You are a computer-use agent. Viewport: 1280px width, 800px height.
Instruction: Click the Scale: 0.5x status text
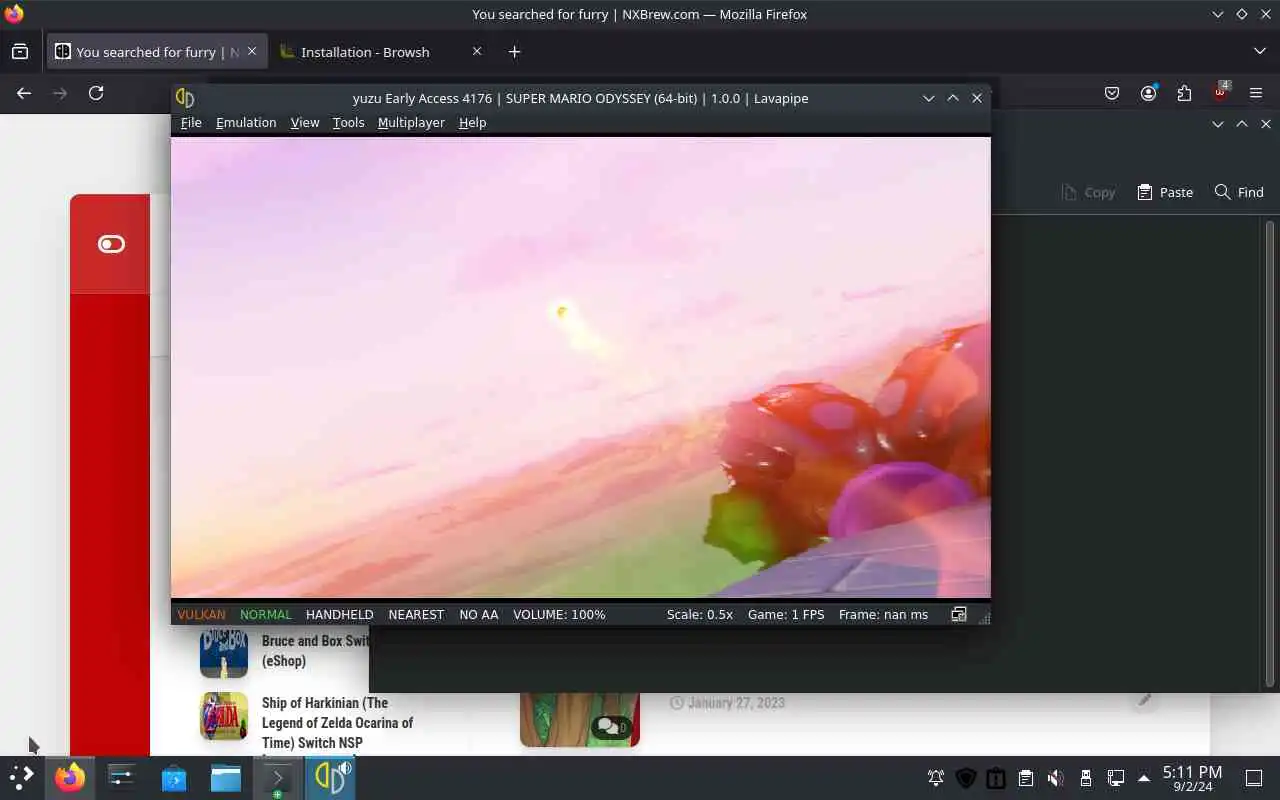(x=700, y=614)
